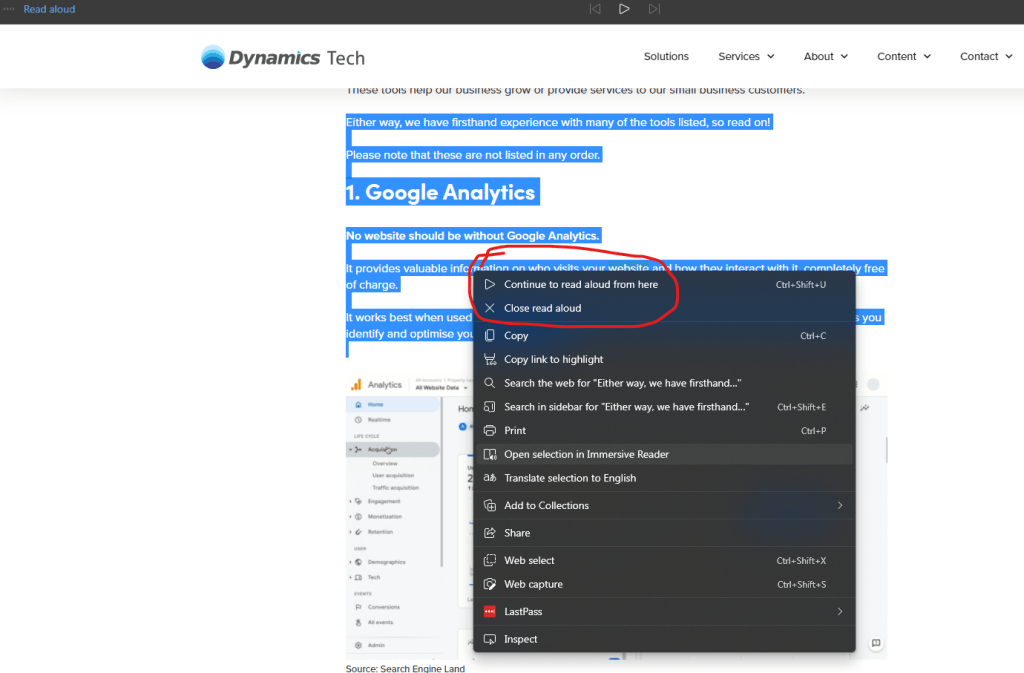
Task: Click the X icon beside Close read aloud
Action: pos(490,308)
